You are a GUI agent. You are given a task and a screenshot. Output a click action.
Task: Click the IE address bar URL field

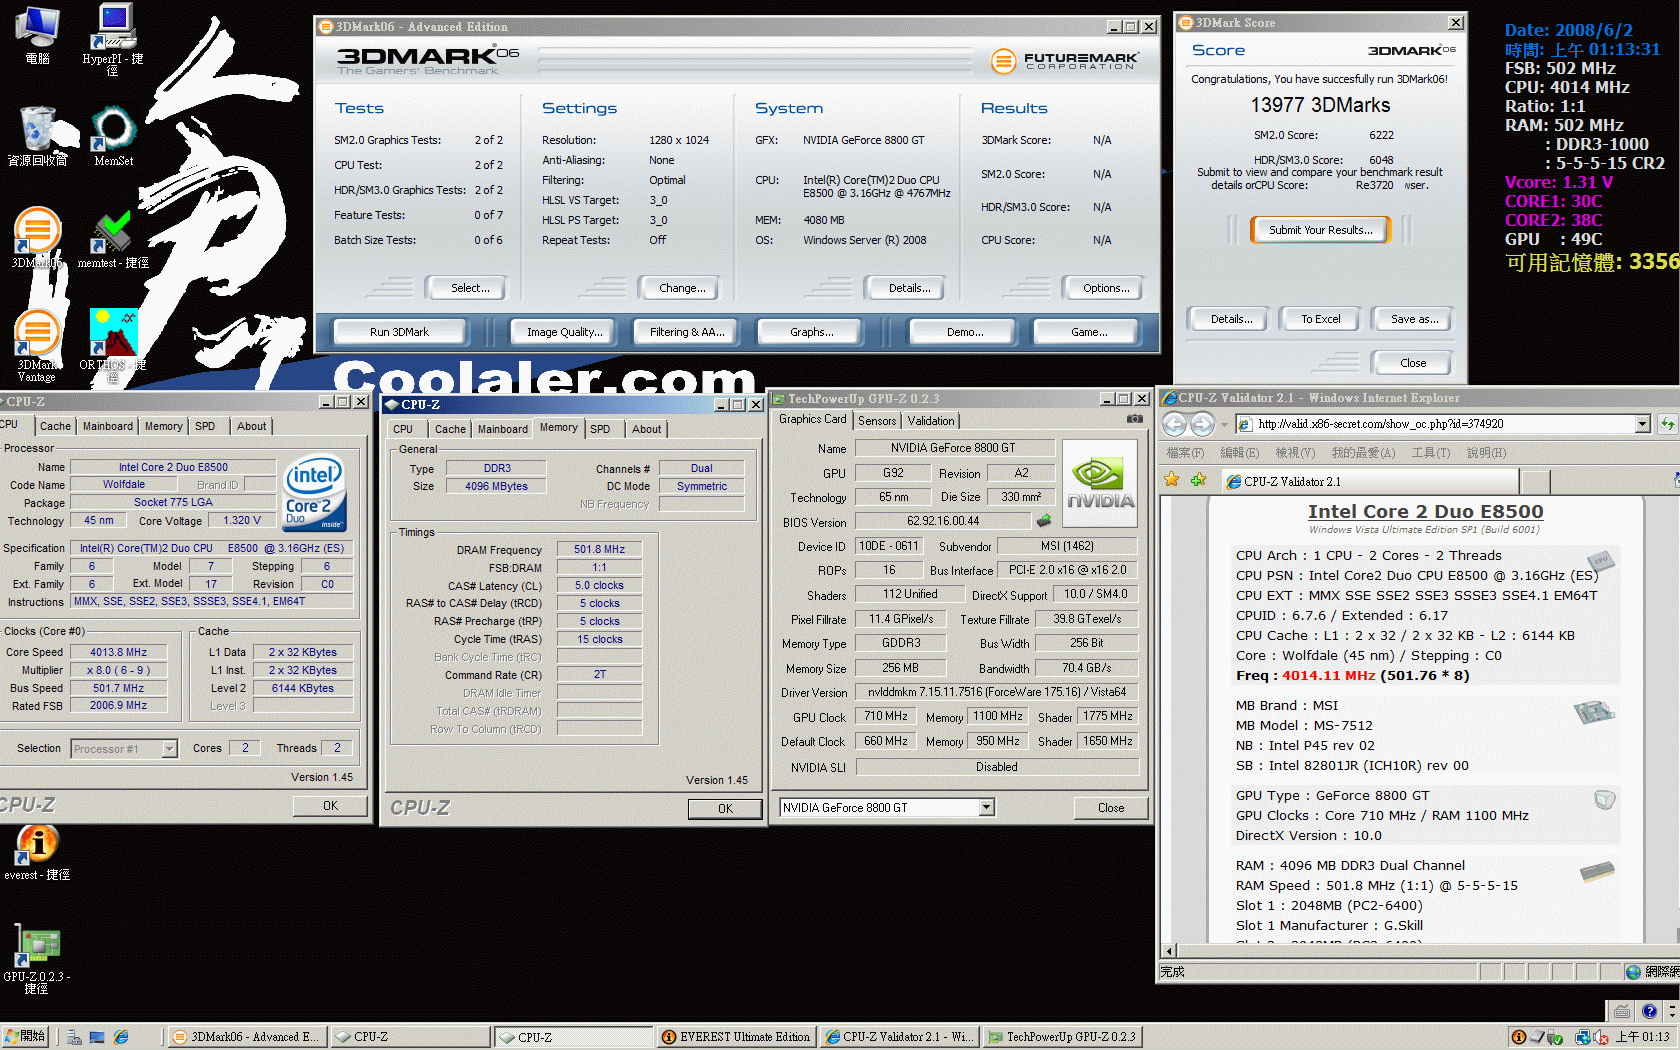(x=1437, y=424)
